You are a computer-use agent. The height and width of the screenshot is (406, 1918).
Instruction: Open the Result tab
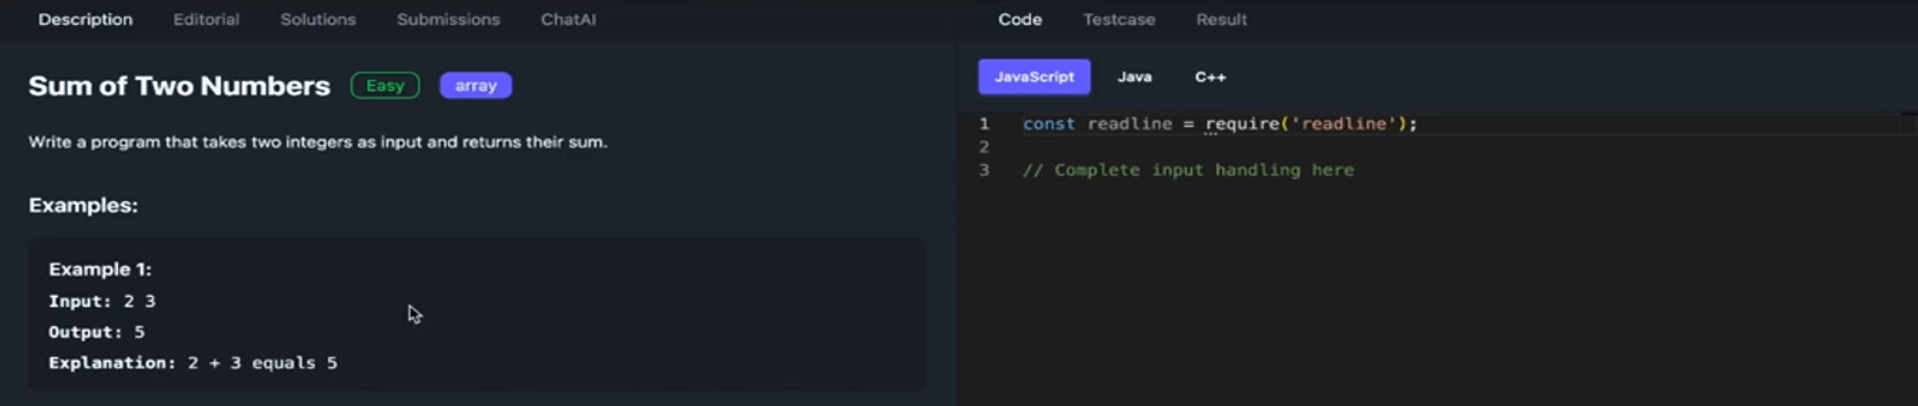point(1221,19)
